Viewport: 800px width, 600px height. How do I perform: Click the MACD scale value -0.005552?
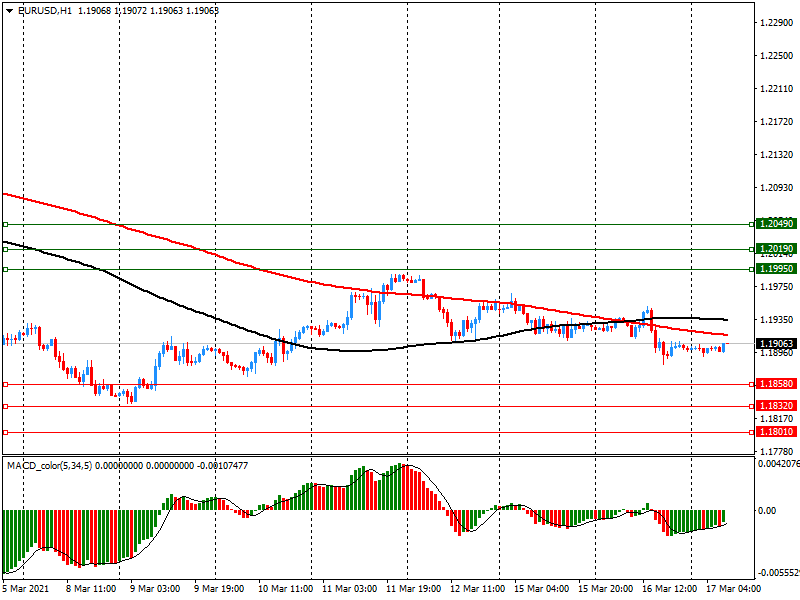click(779, 572)
